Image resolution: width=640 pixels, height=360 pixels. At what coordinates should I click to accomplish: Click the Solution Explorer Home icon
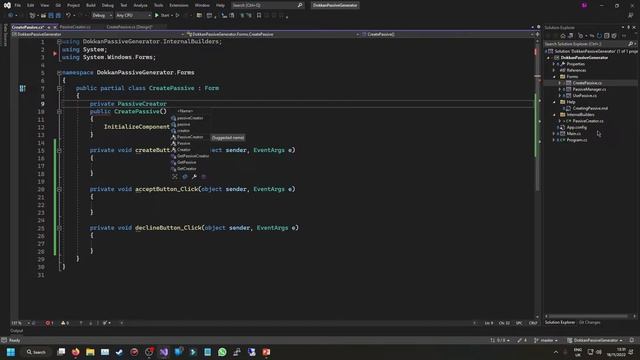(x=562, y=36)
